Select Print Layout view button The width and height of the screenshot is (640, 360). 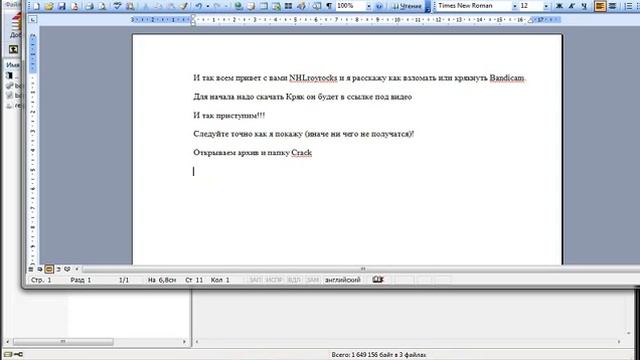click(x=49, y=269)
